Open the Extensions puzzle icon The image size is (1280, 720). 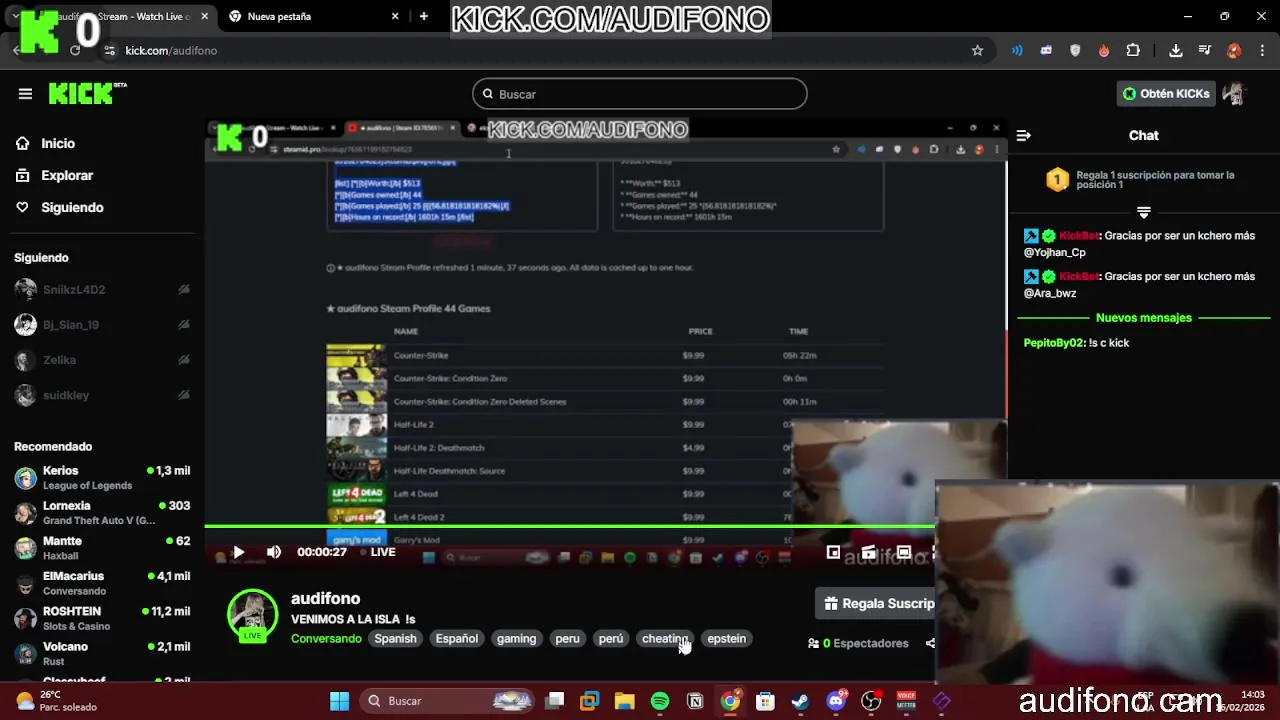(1133, 50)
